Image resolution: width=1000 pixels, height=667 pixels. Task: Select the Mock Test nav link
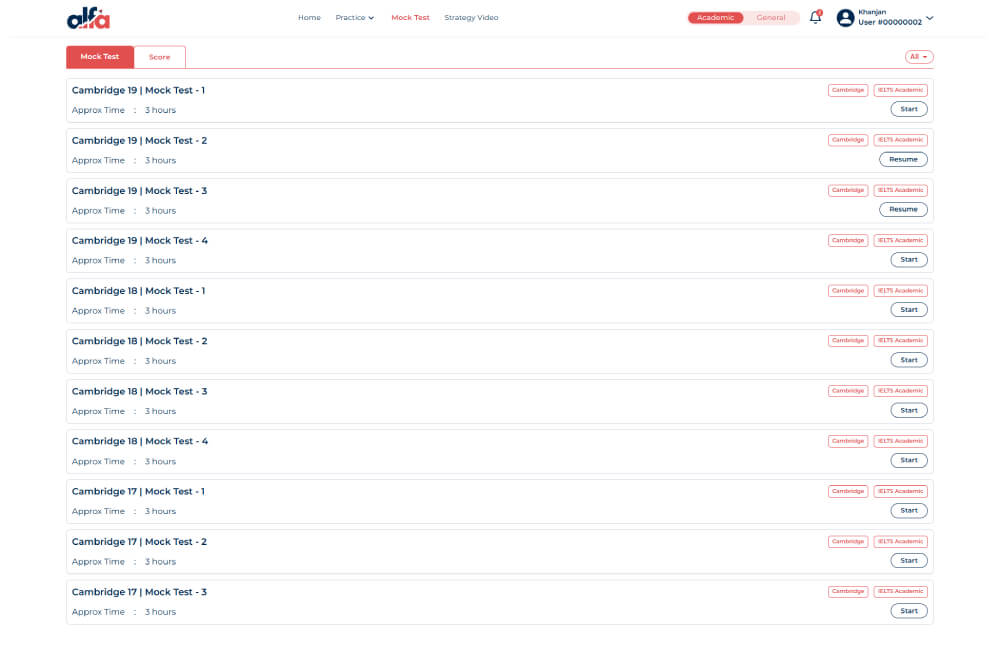tap(410, 18)
